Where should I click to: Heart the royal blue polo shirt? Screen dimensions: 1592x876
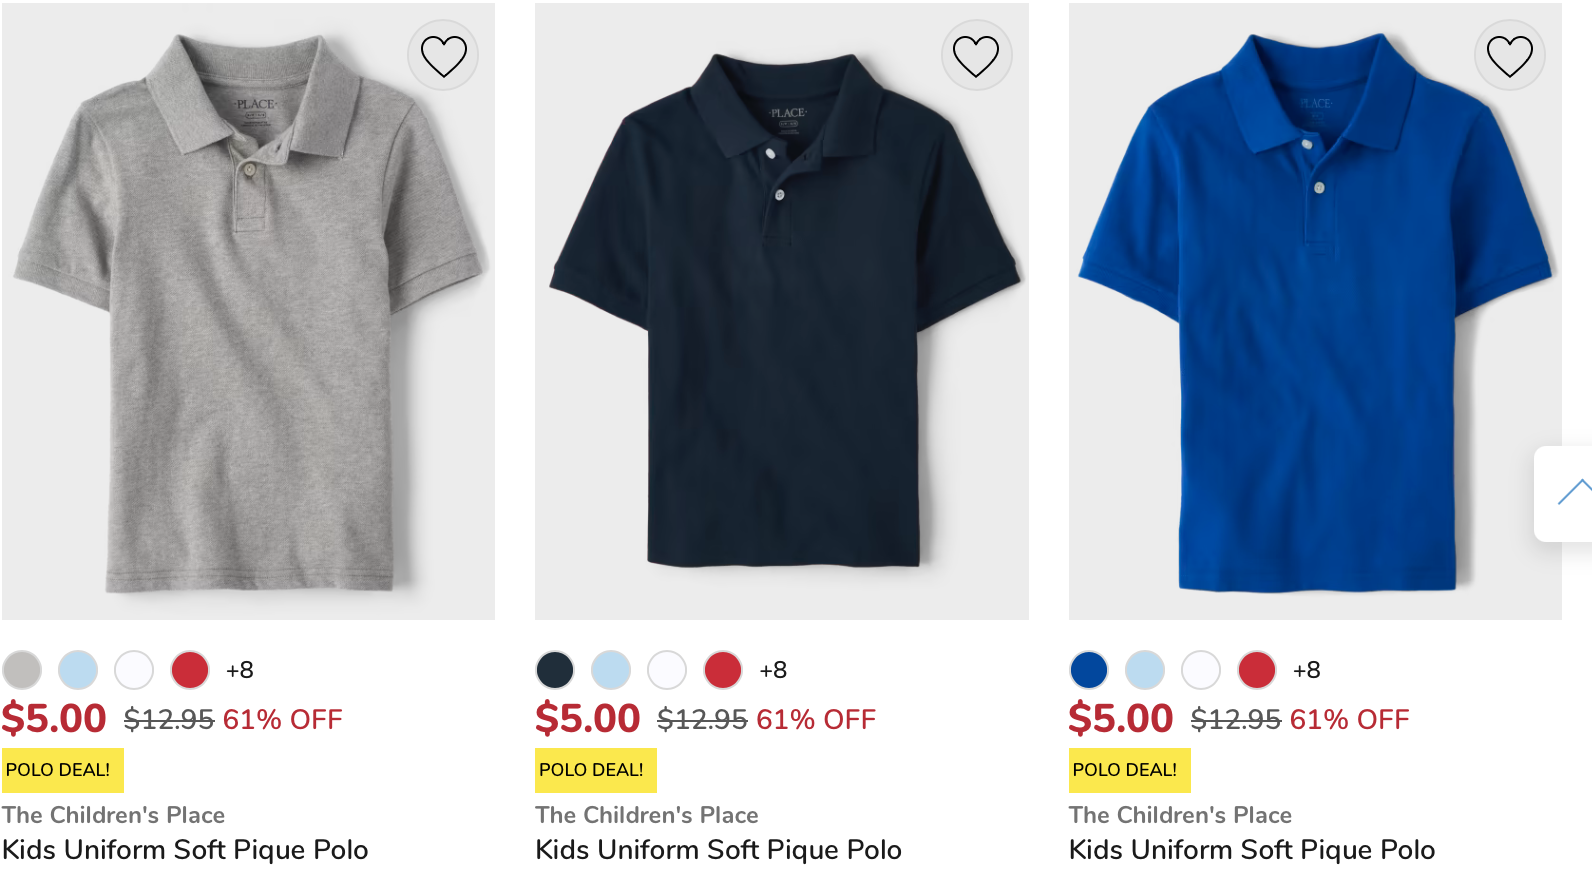[1509, 56]
